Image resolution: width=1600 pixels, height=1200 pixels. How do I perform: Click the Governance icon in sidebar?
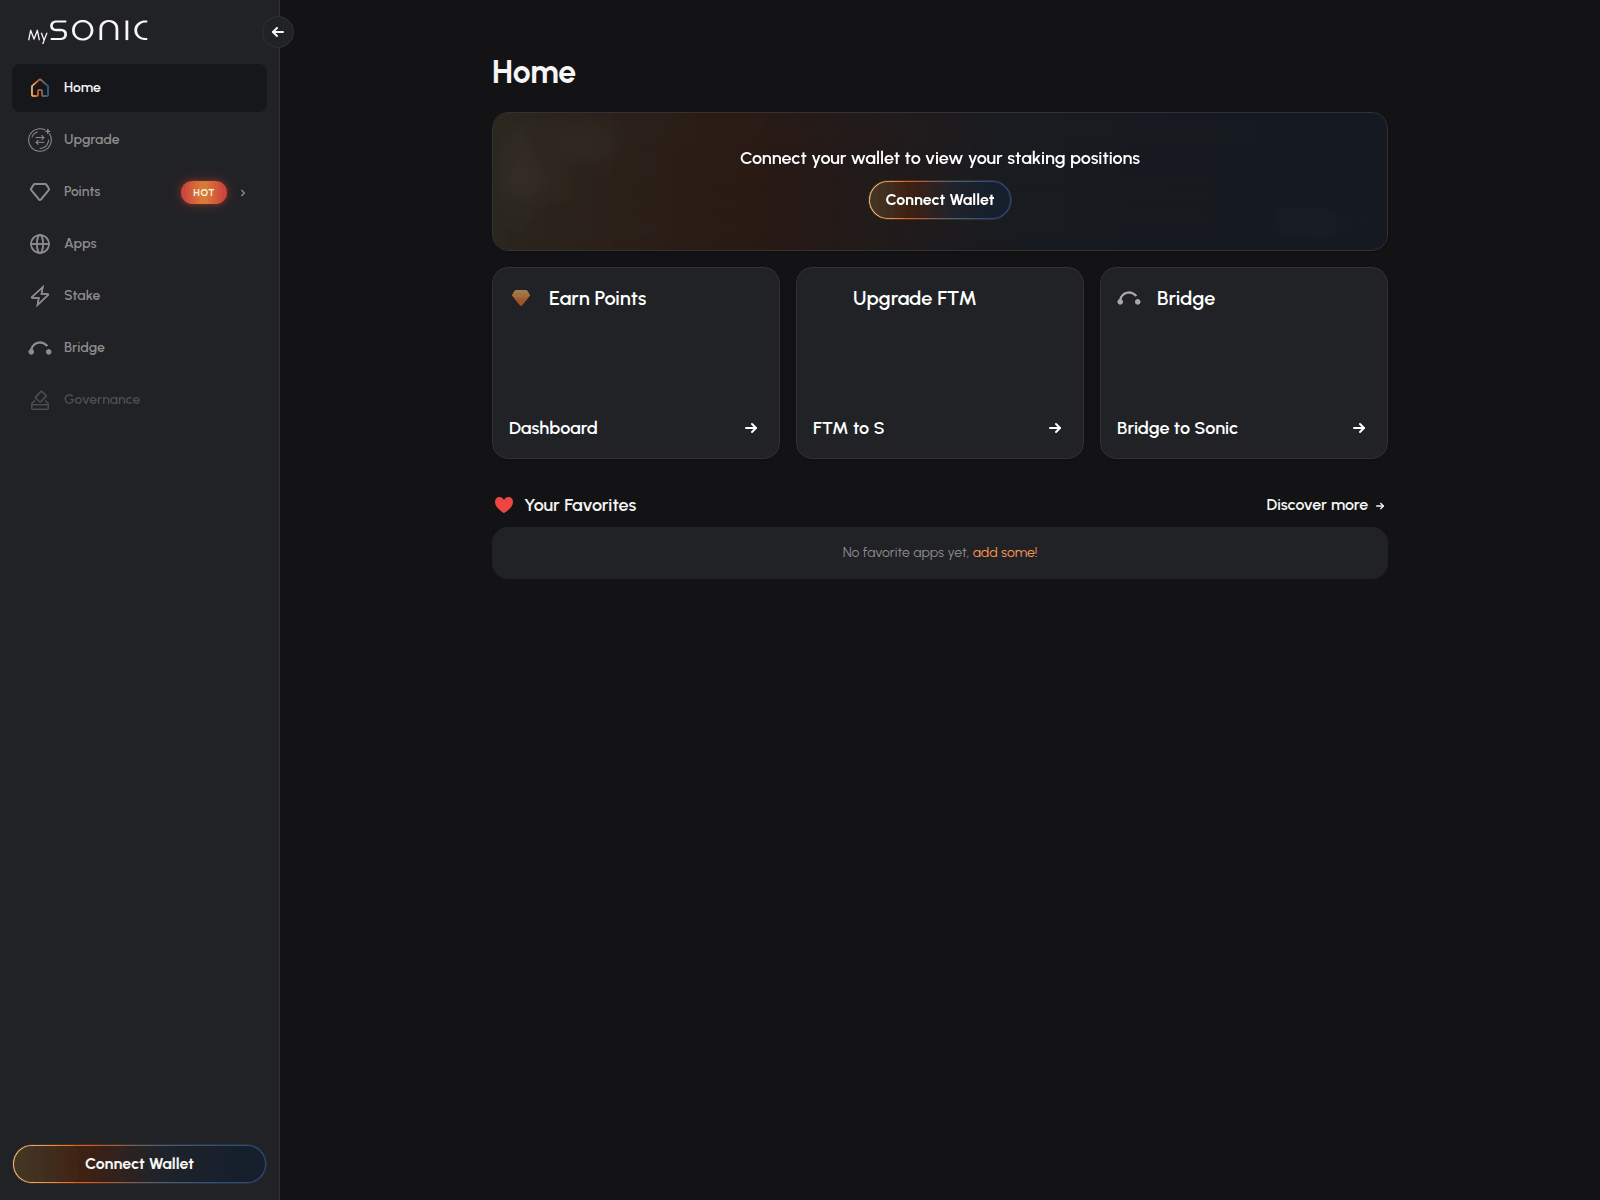pyautogui.click(x=40, y=400)
